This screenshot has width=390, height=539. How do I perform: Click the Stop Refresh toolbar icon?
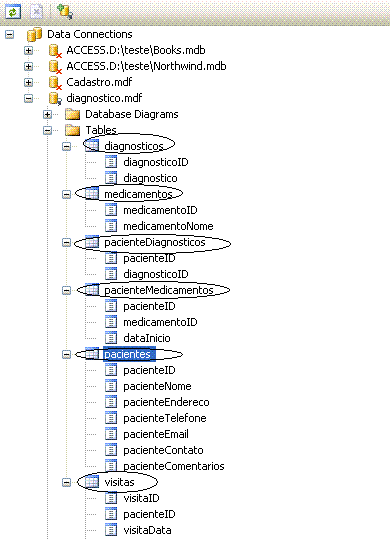pos(36,12)
